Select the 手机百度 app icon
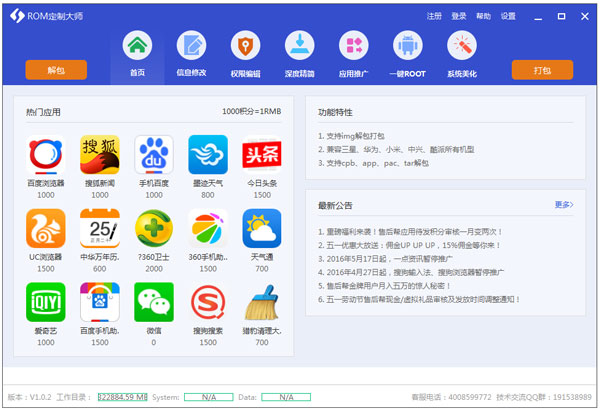 (154, 155)
